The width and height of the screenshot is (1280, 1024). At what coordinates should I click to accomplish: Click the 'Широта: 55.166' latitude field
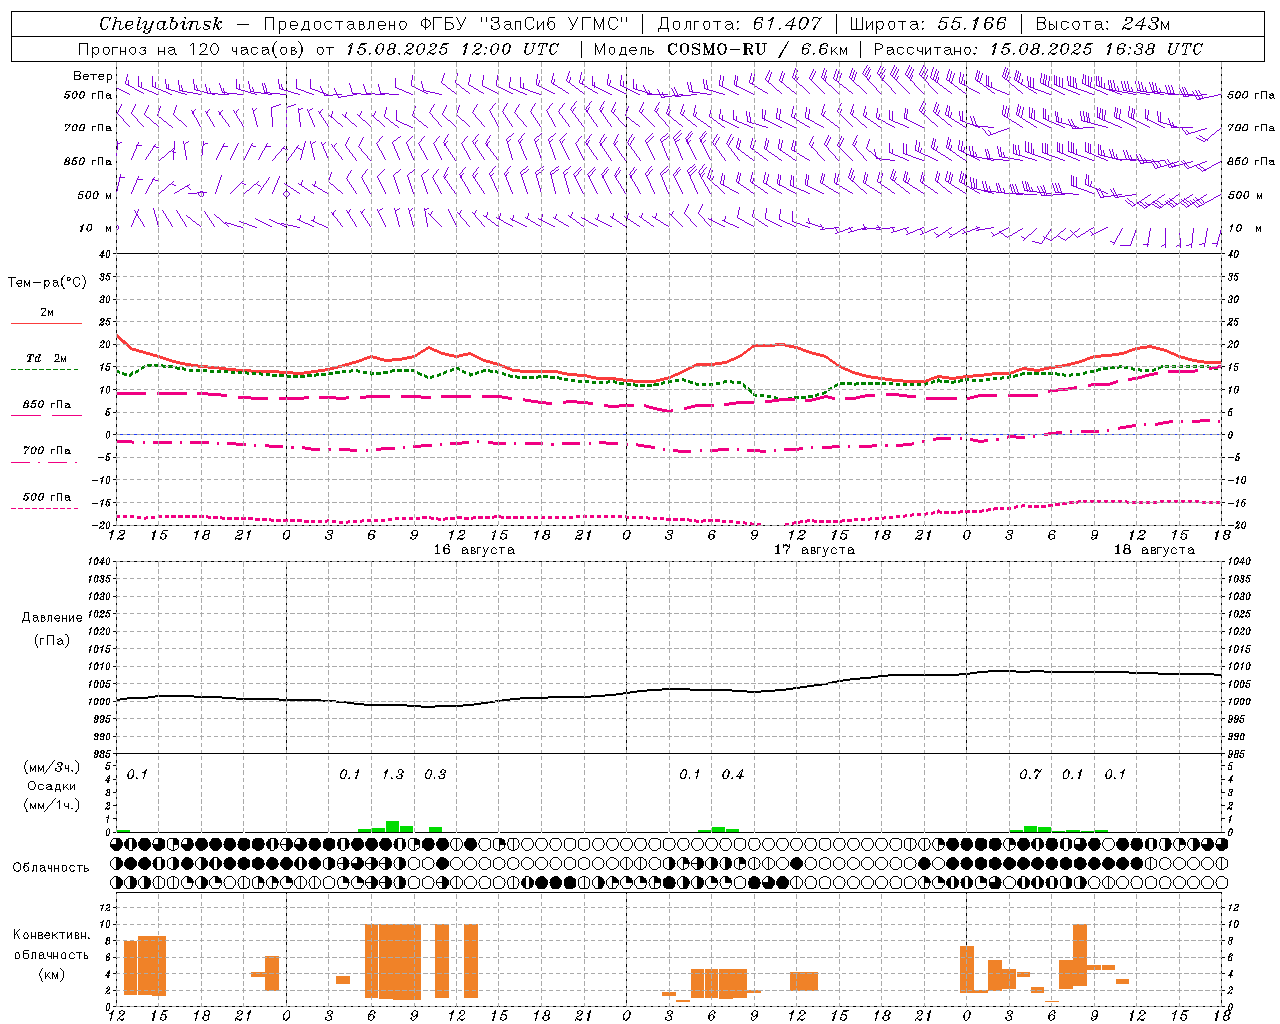928,24
